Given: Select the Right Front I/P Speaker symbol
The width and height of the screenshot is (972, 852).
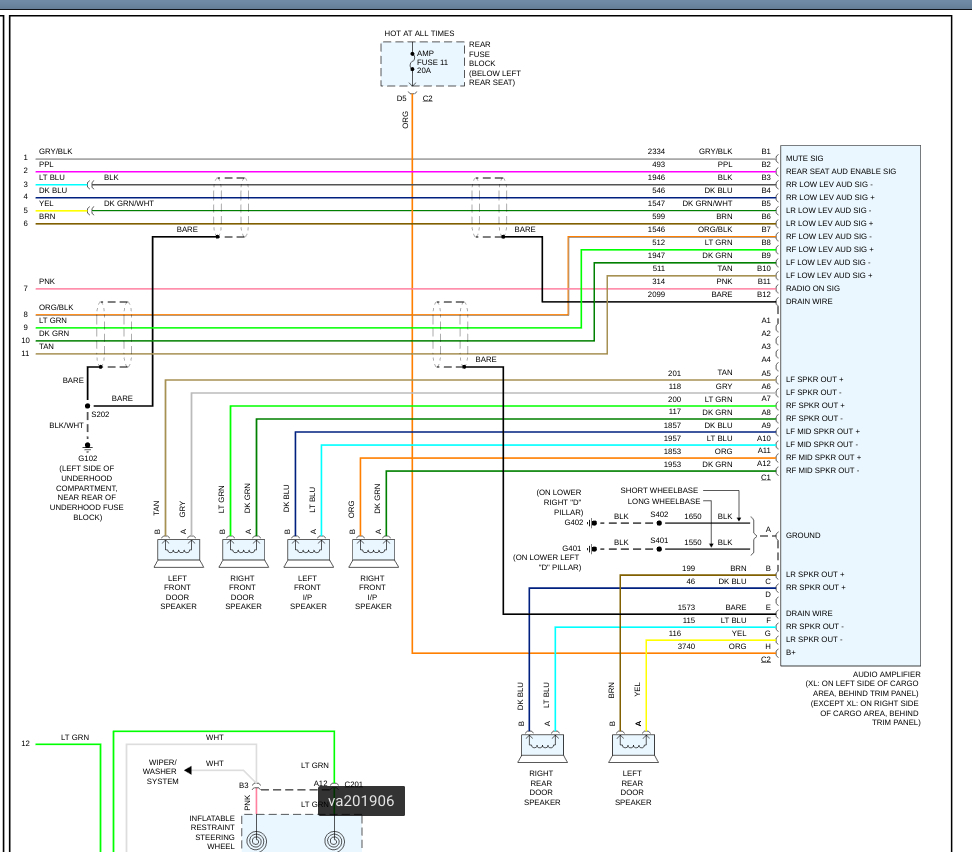Looking at the screenshot, I should (x=372, y=550).
